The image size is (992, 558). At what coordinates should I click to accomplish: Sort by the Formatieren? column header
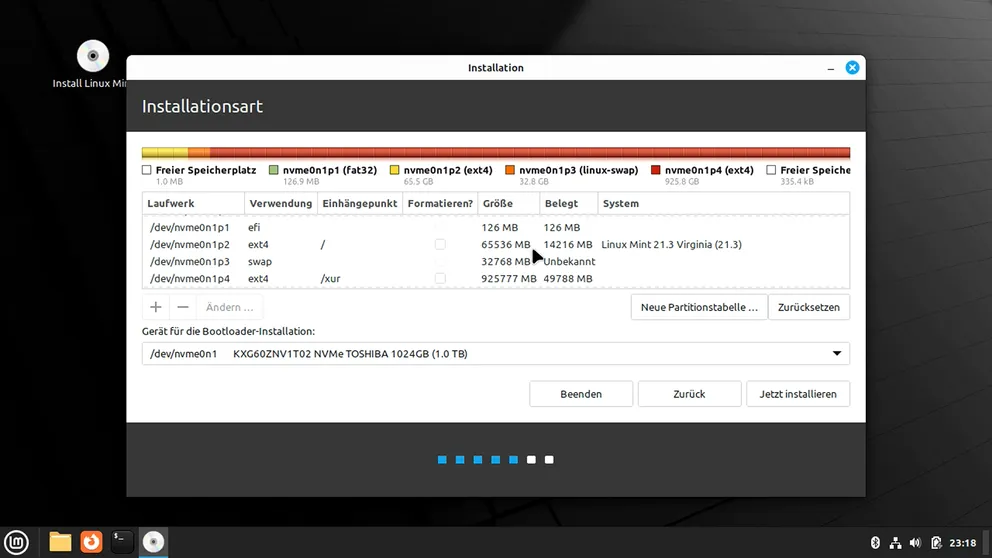(x=440, y=204)
